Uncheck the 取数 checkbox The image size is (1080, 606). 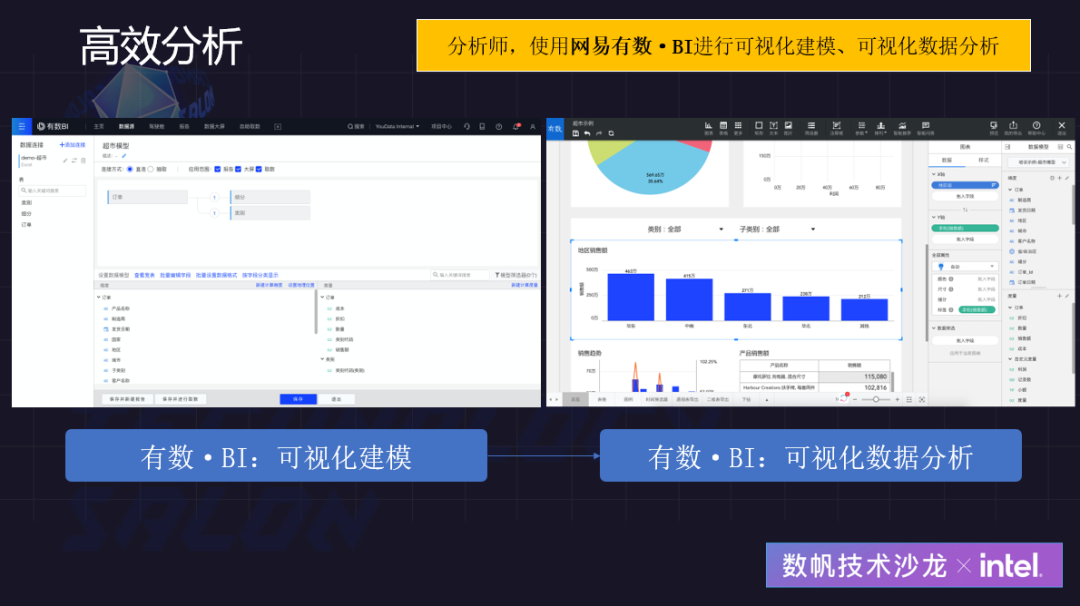pyautogui.click(x=259, y=169)
